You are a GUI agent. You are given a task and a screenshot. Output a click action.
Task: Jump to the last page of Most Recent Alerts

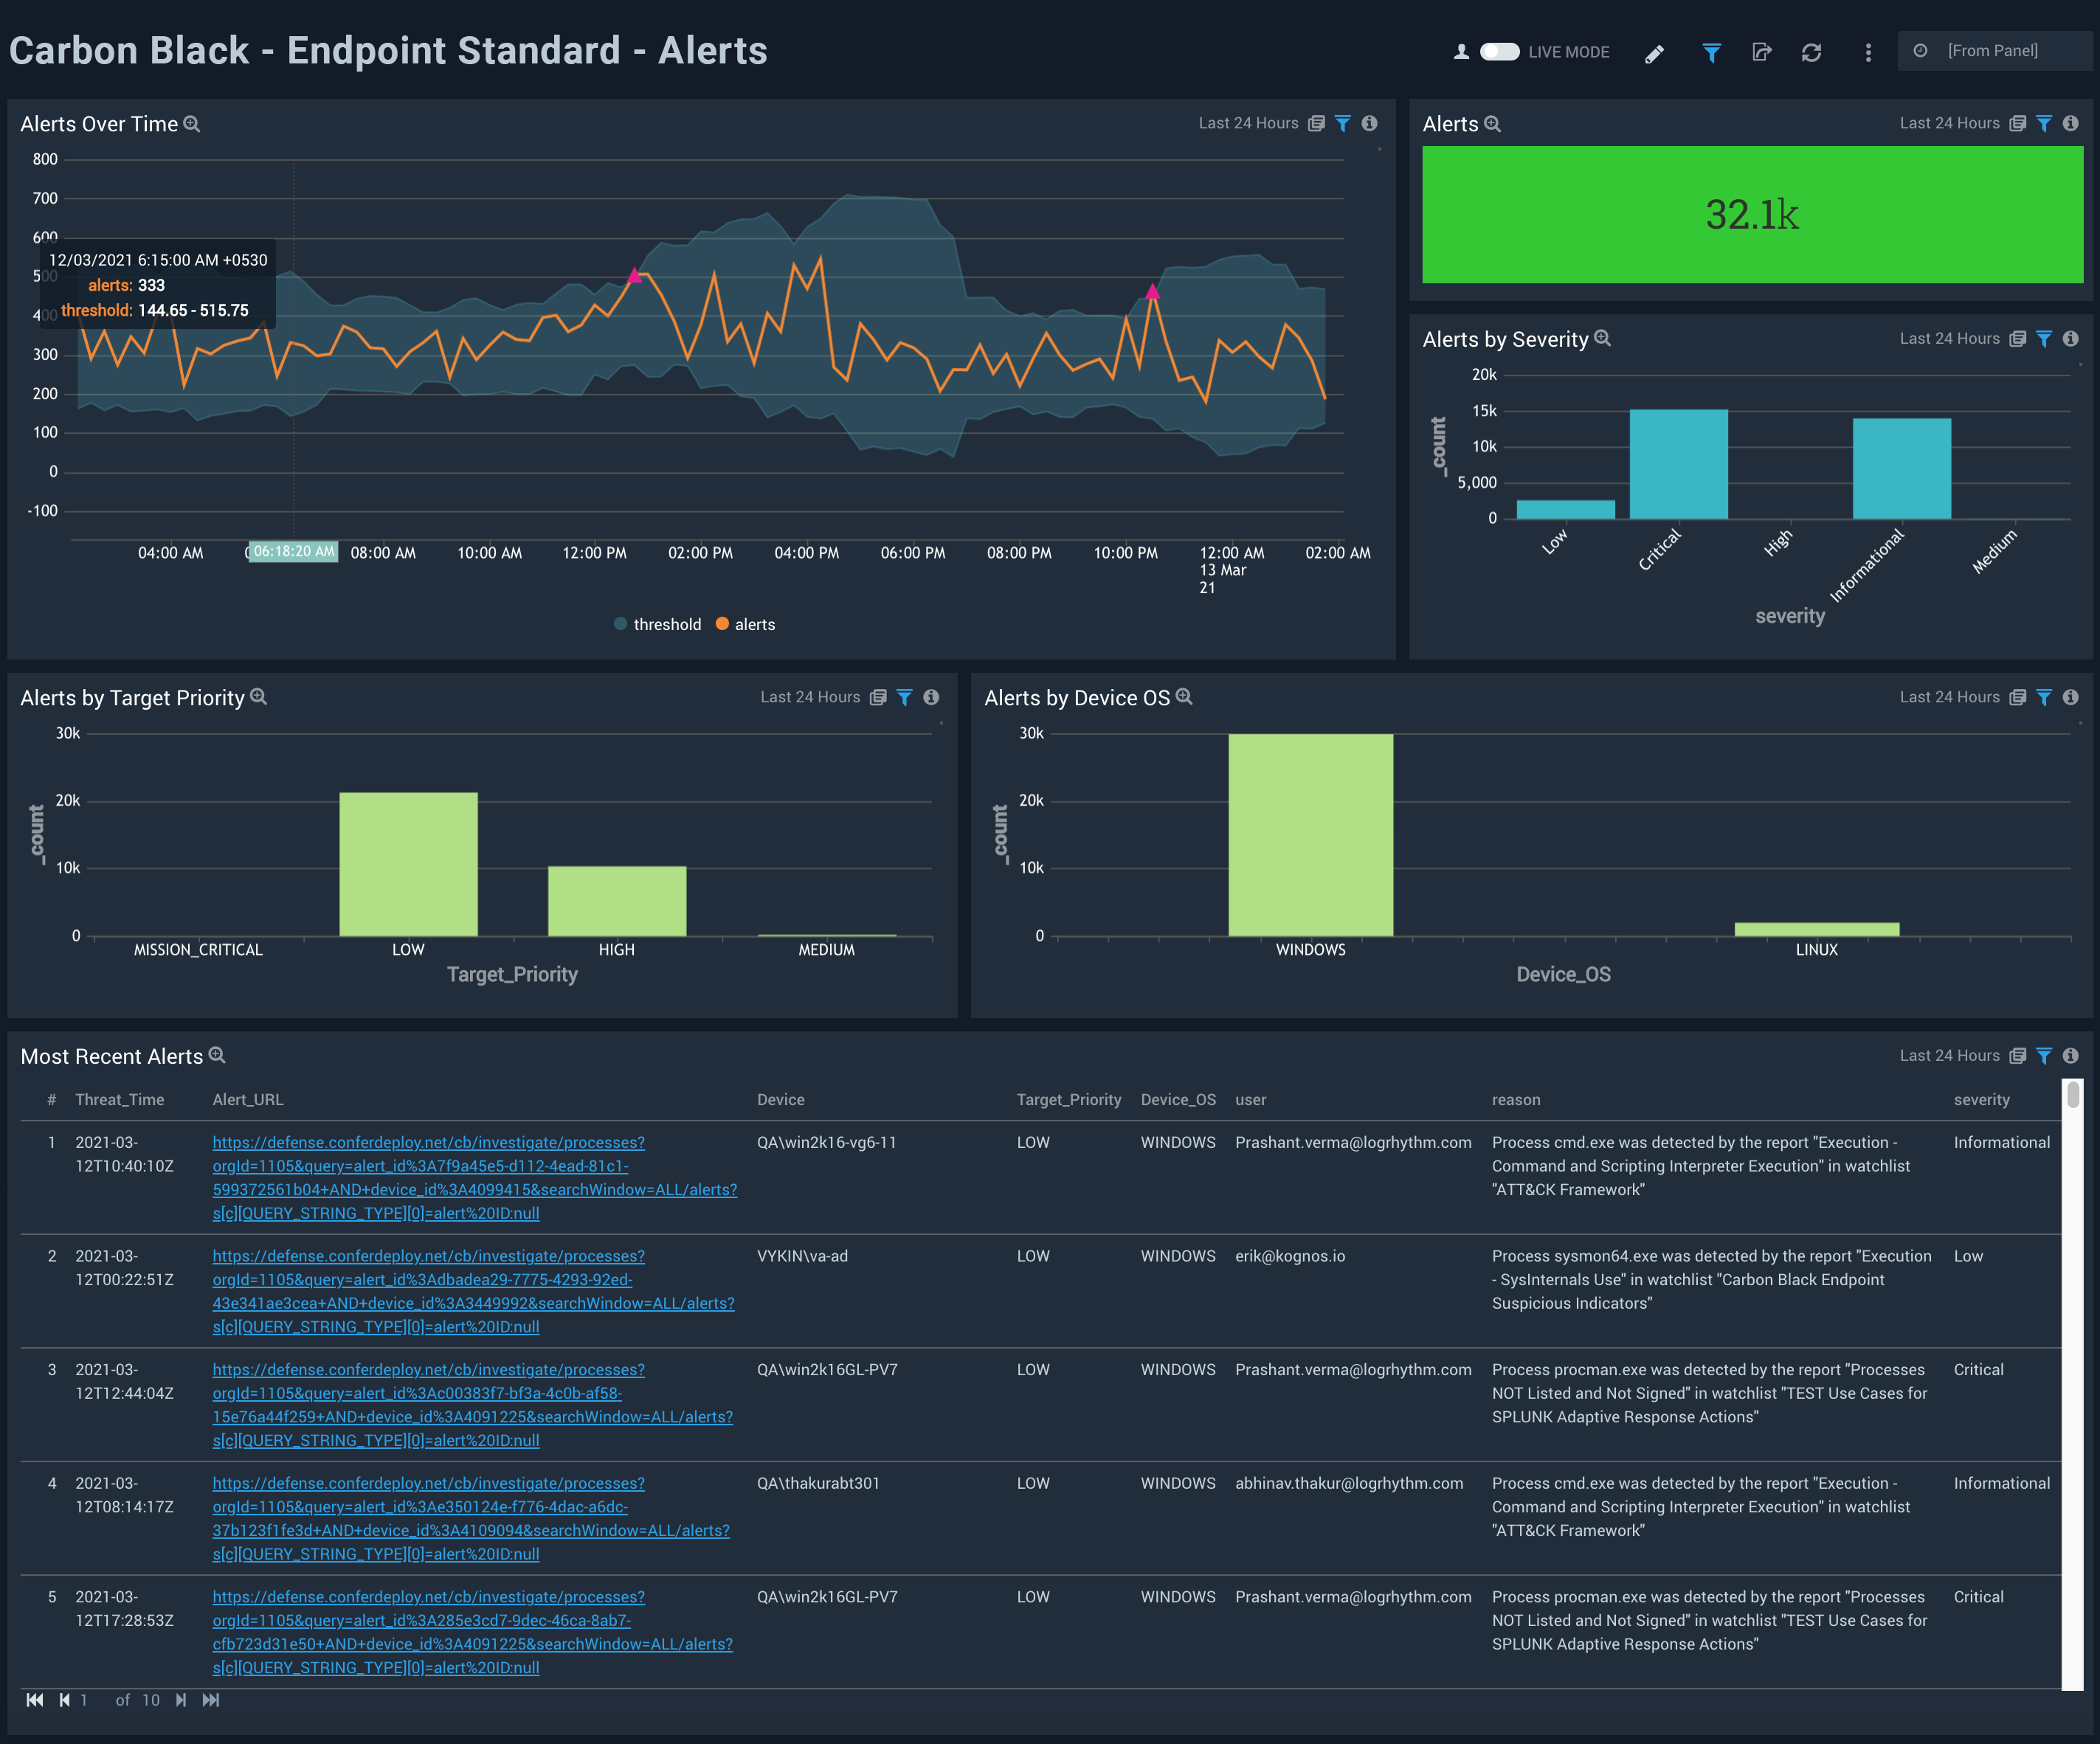point(210,1699)
